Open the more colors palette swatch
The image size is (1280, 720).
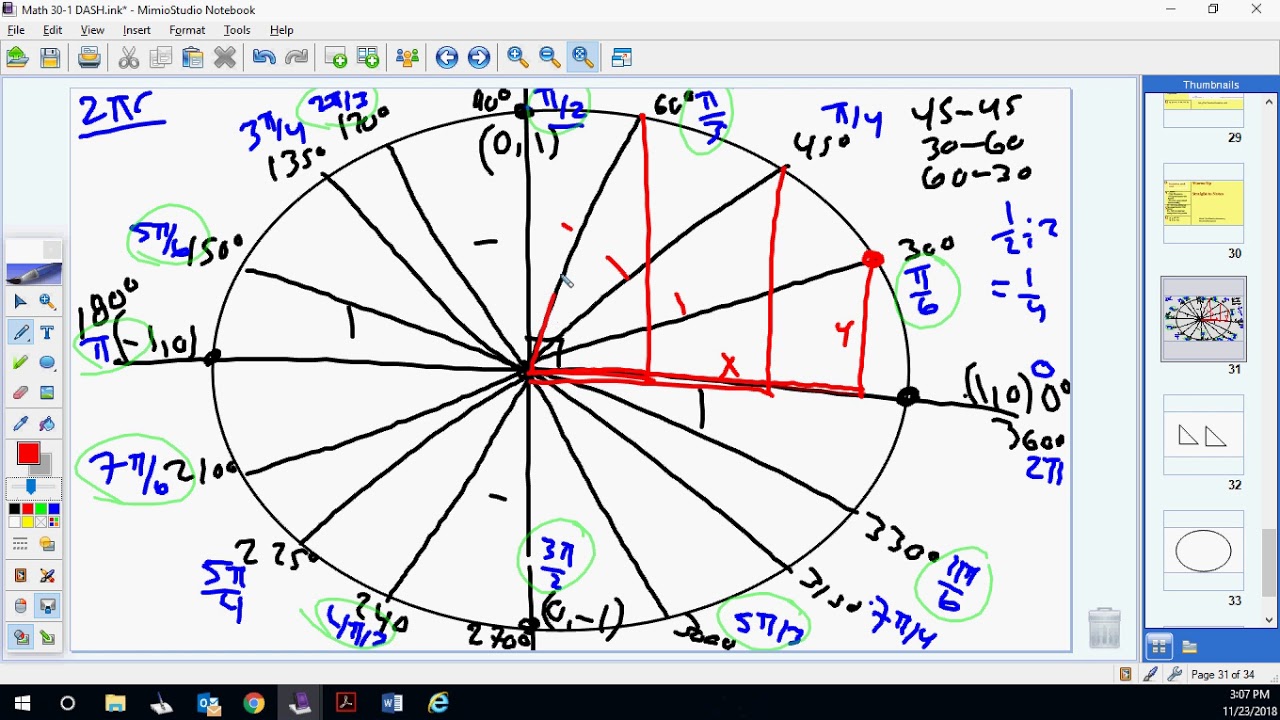click(x=54, y=522)
